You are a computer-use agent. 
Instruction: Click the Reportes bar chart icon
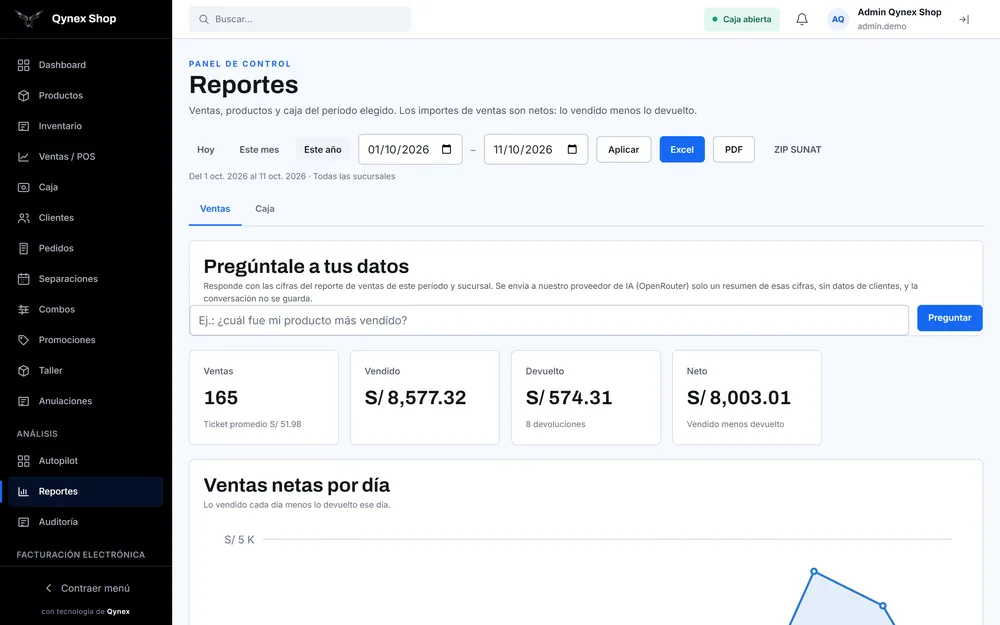(24, 492)
